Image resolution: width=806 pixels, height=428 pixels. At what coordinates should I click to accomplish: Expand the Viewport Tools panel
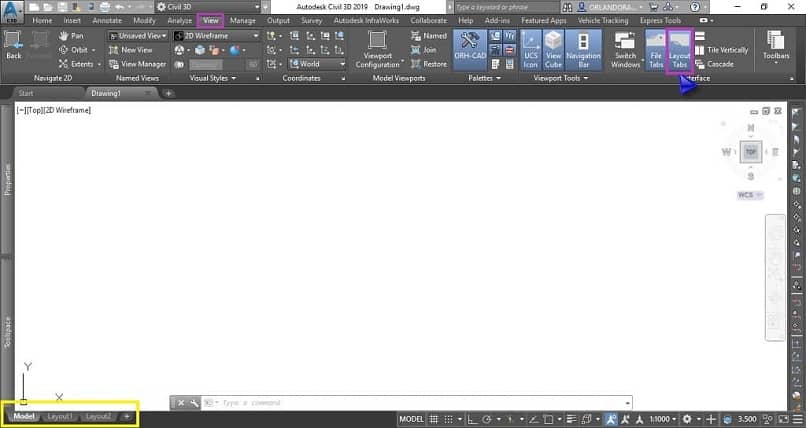561,78
